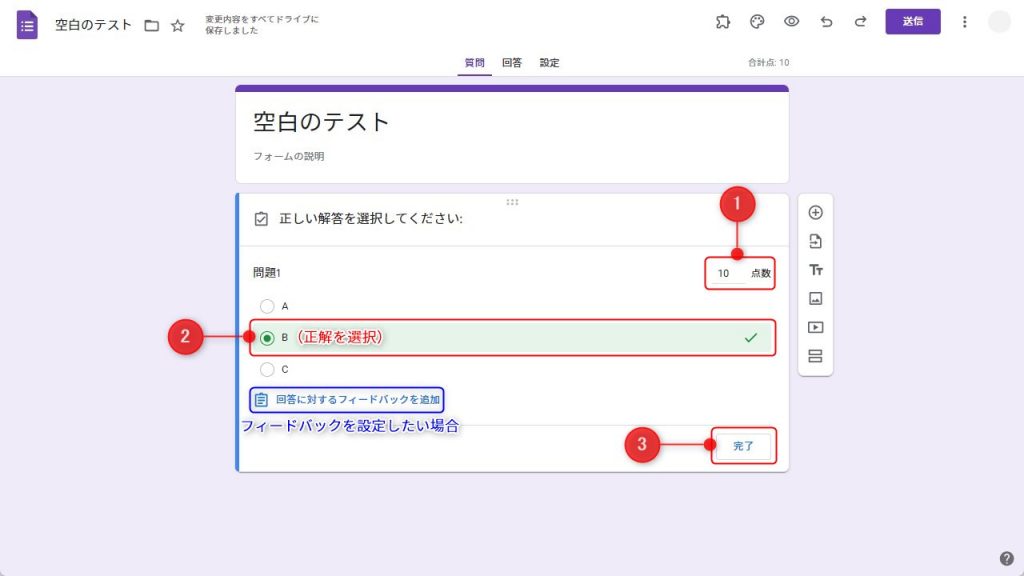Viewport: 1024px width, 576px height.
Task: Open the three-dot more options menu
Action: pos(965,22)
